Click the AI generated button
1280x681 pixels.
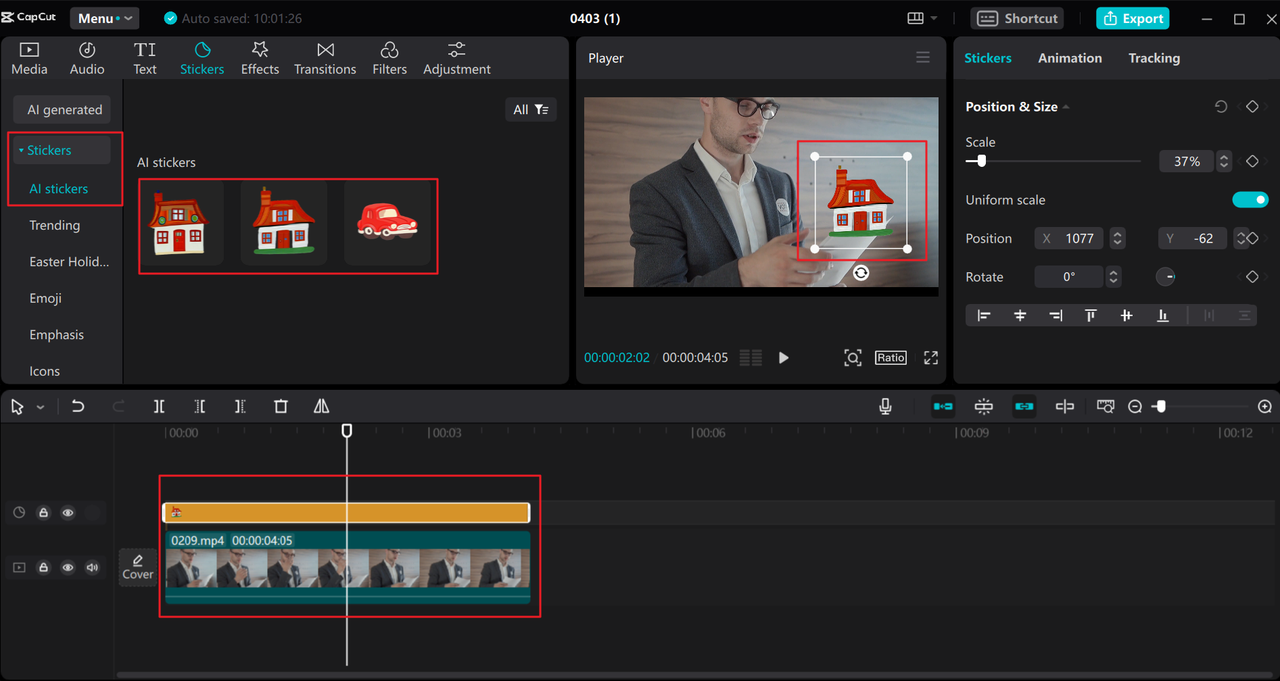click(x=64, y=110)
